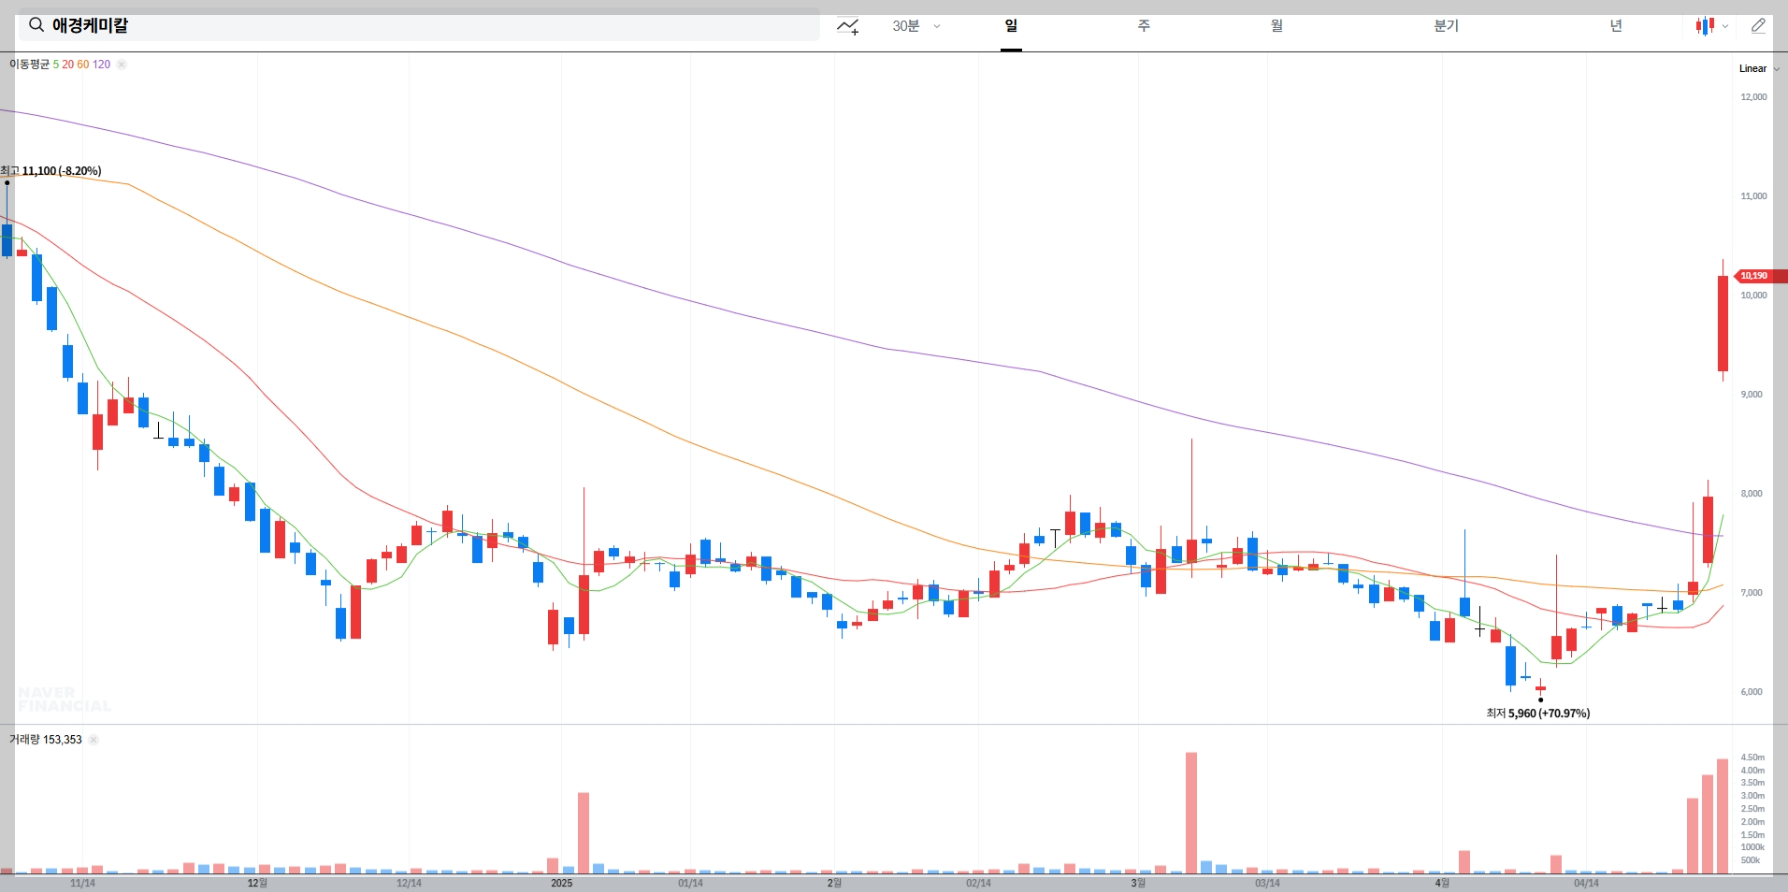This screenshot has width=1788, height=892.
Task: Click the 10,190 current price tag
Action: coord(1761,276)
